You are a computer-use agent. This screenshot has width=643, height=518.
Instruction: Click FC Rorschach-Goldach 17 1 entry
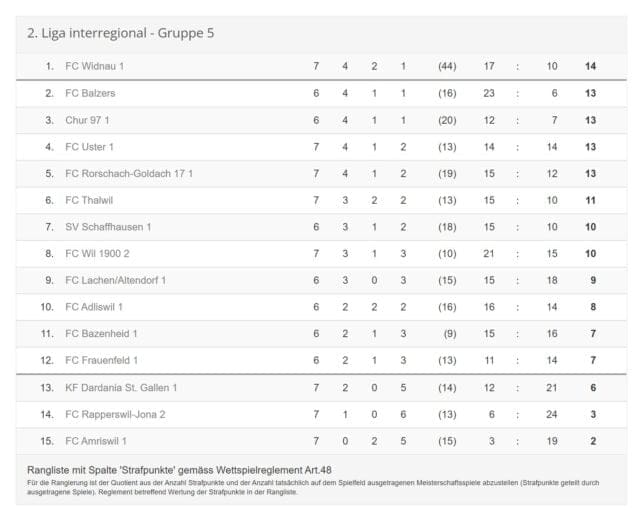point(129,173)
